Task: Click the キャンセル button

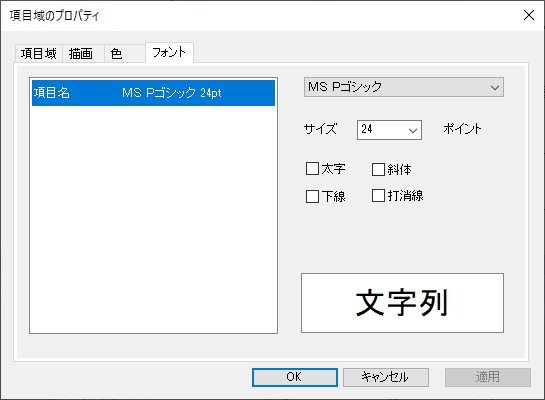Action: (386, 377)
